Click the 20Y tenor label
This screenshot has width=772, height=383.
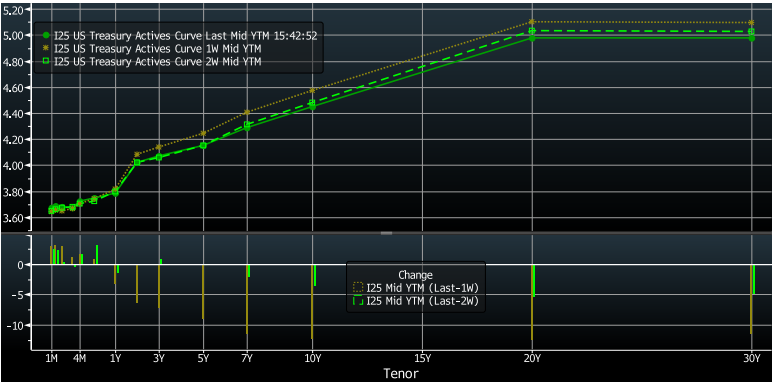tap(532, 358)
